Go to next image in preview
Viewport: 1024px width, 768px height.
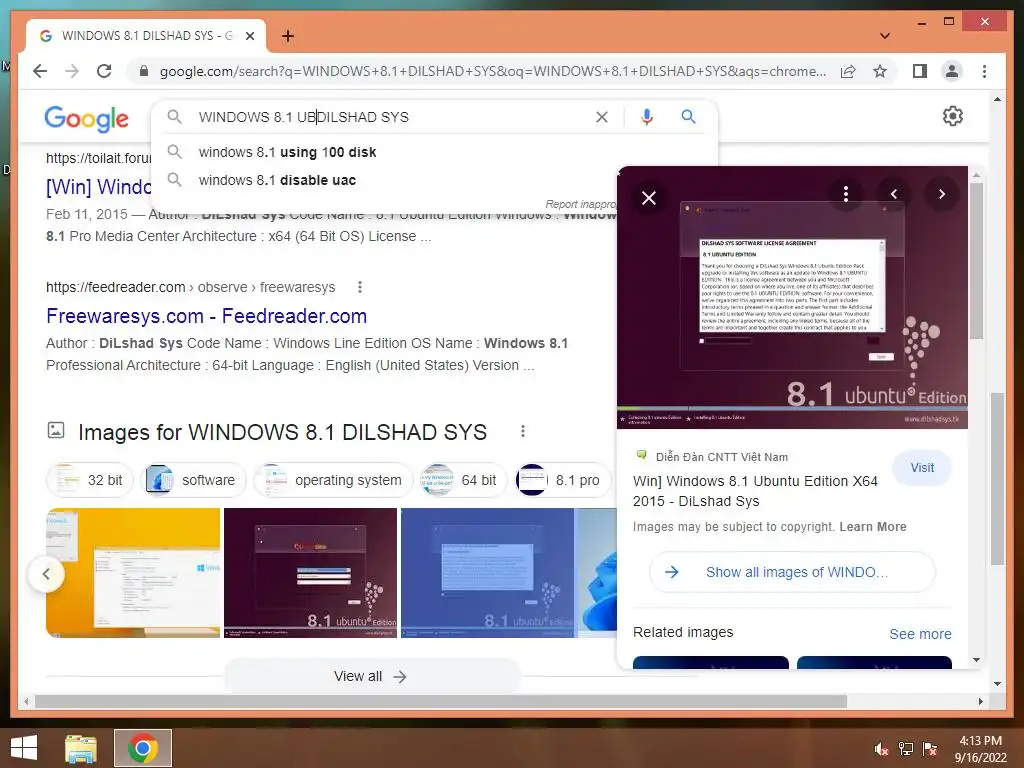[941, 194]
